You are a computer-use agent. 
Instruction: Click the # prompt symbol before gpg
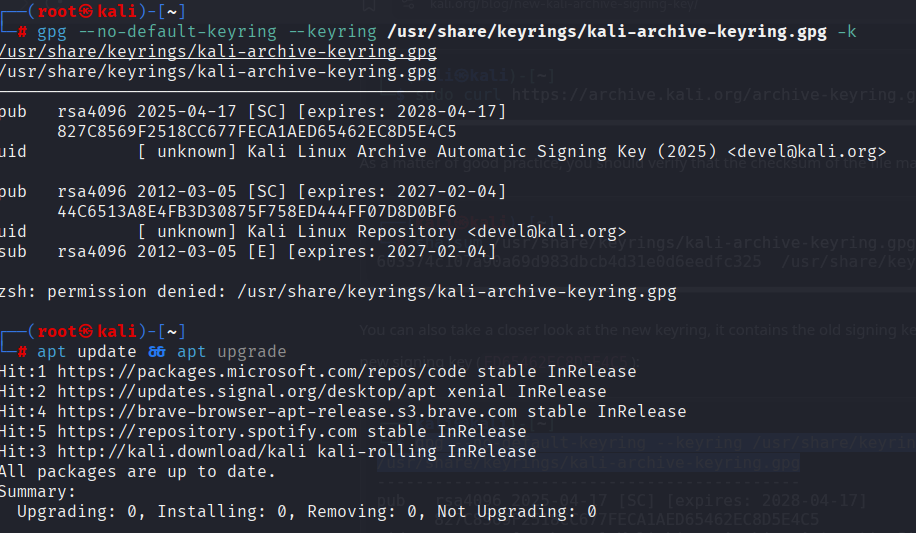click(x=22, y=32)
